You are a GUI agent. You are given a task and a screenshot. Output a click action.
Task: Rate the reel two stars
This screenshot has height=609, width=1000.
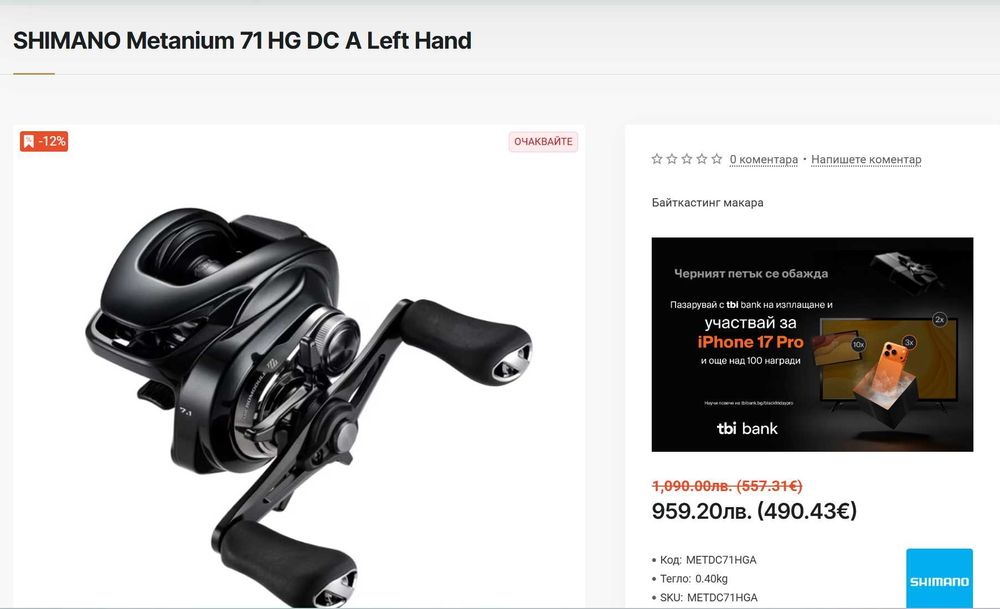click(x=672, y=159)
